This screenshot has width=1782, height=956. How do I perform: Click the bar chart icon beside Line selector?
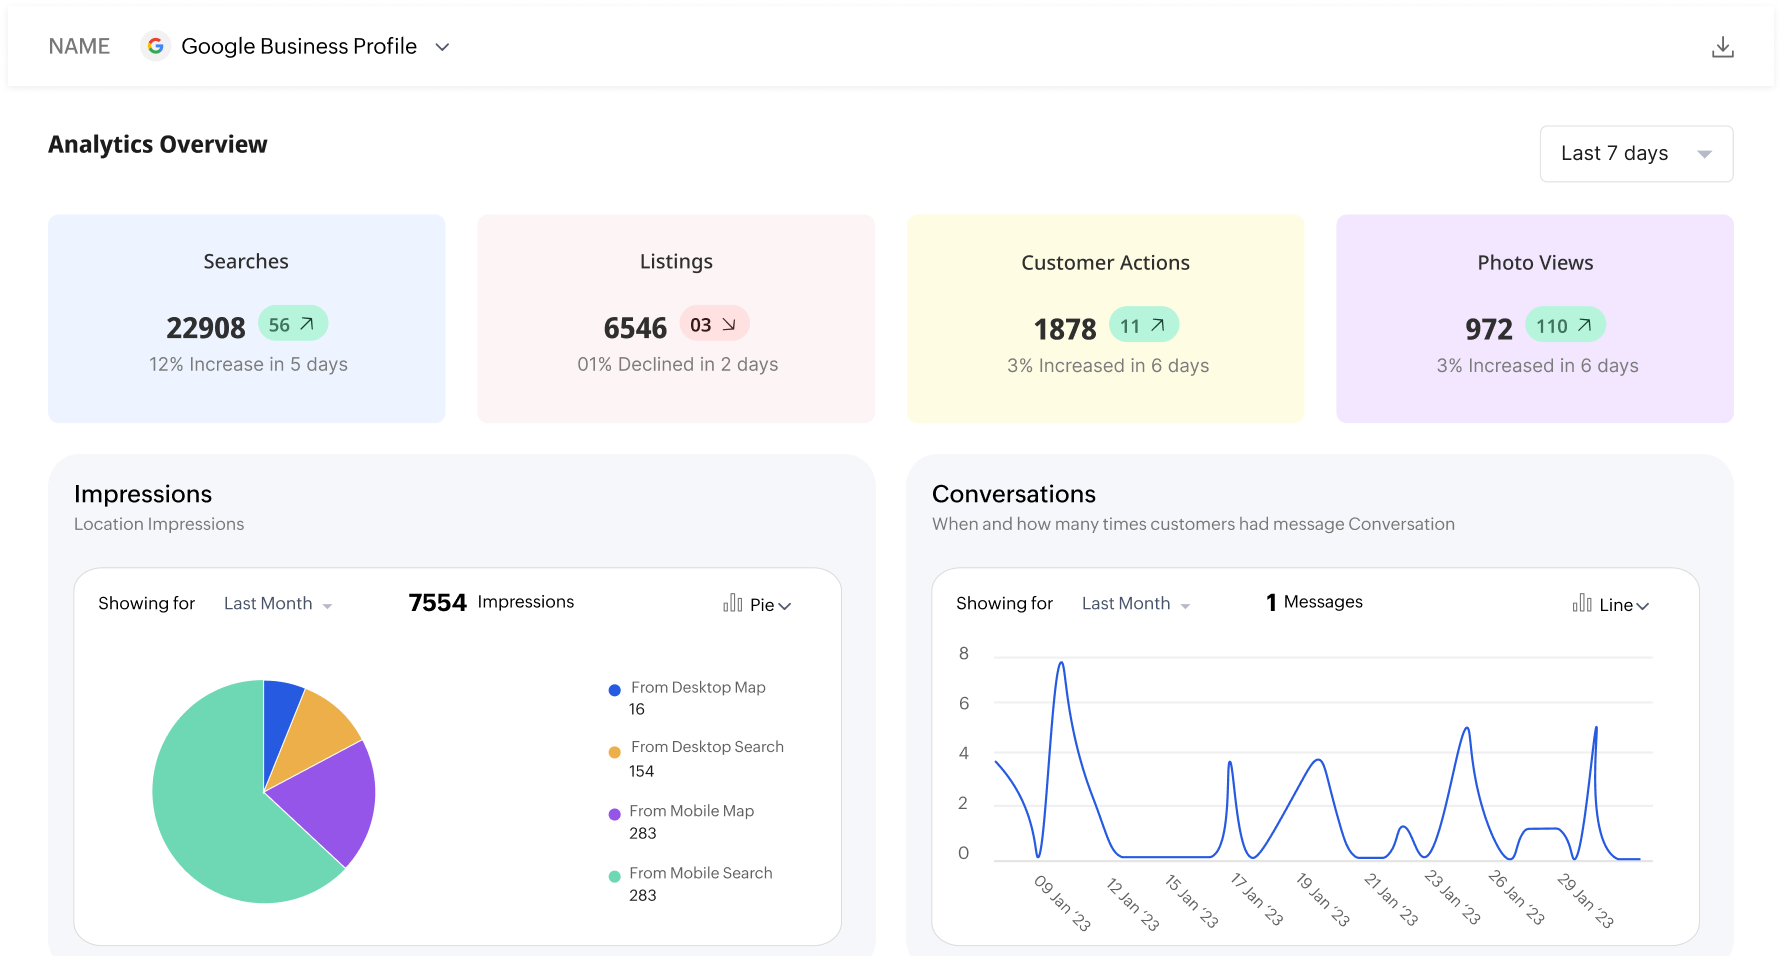click(x=1582, y=604)
